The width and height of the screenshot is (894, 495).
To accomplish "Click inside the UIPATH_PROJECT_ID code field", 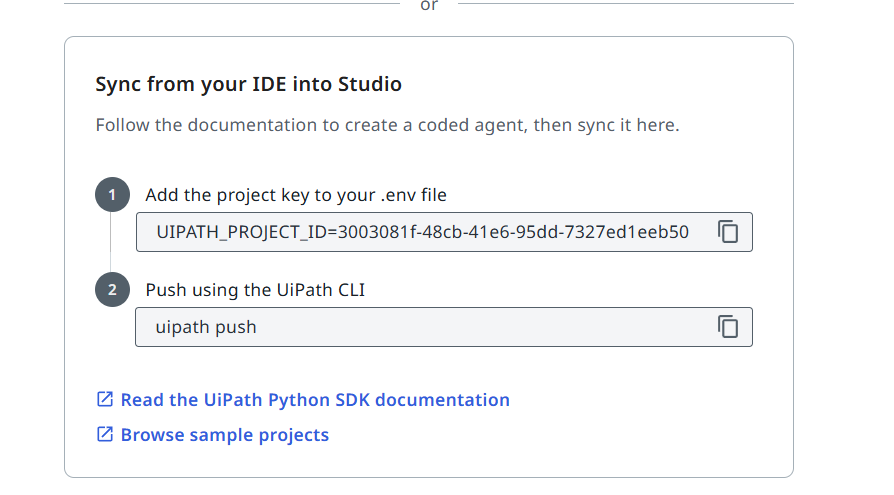I will tap(420, 232).
